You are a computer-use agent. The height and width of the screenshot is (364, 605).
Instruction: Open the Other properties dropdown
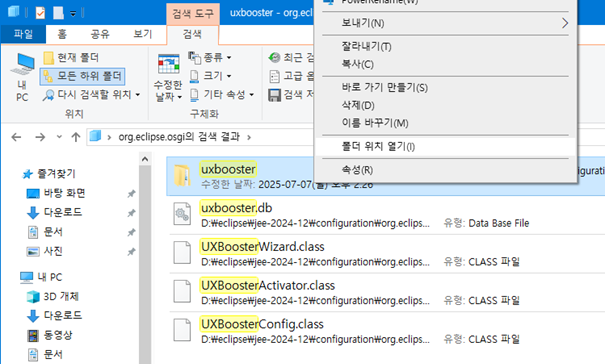pyautogui.click(x=221, y=95)
